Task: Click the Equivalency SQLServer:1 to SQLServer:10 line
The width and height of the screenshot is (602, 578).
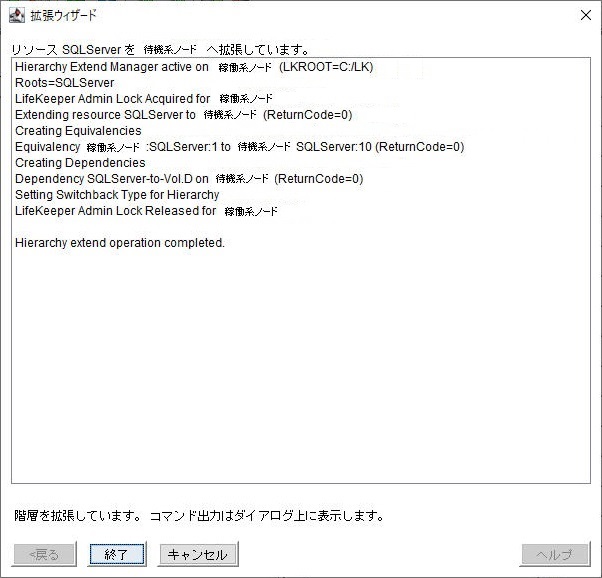Action: tap(240, 147)
